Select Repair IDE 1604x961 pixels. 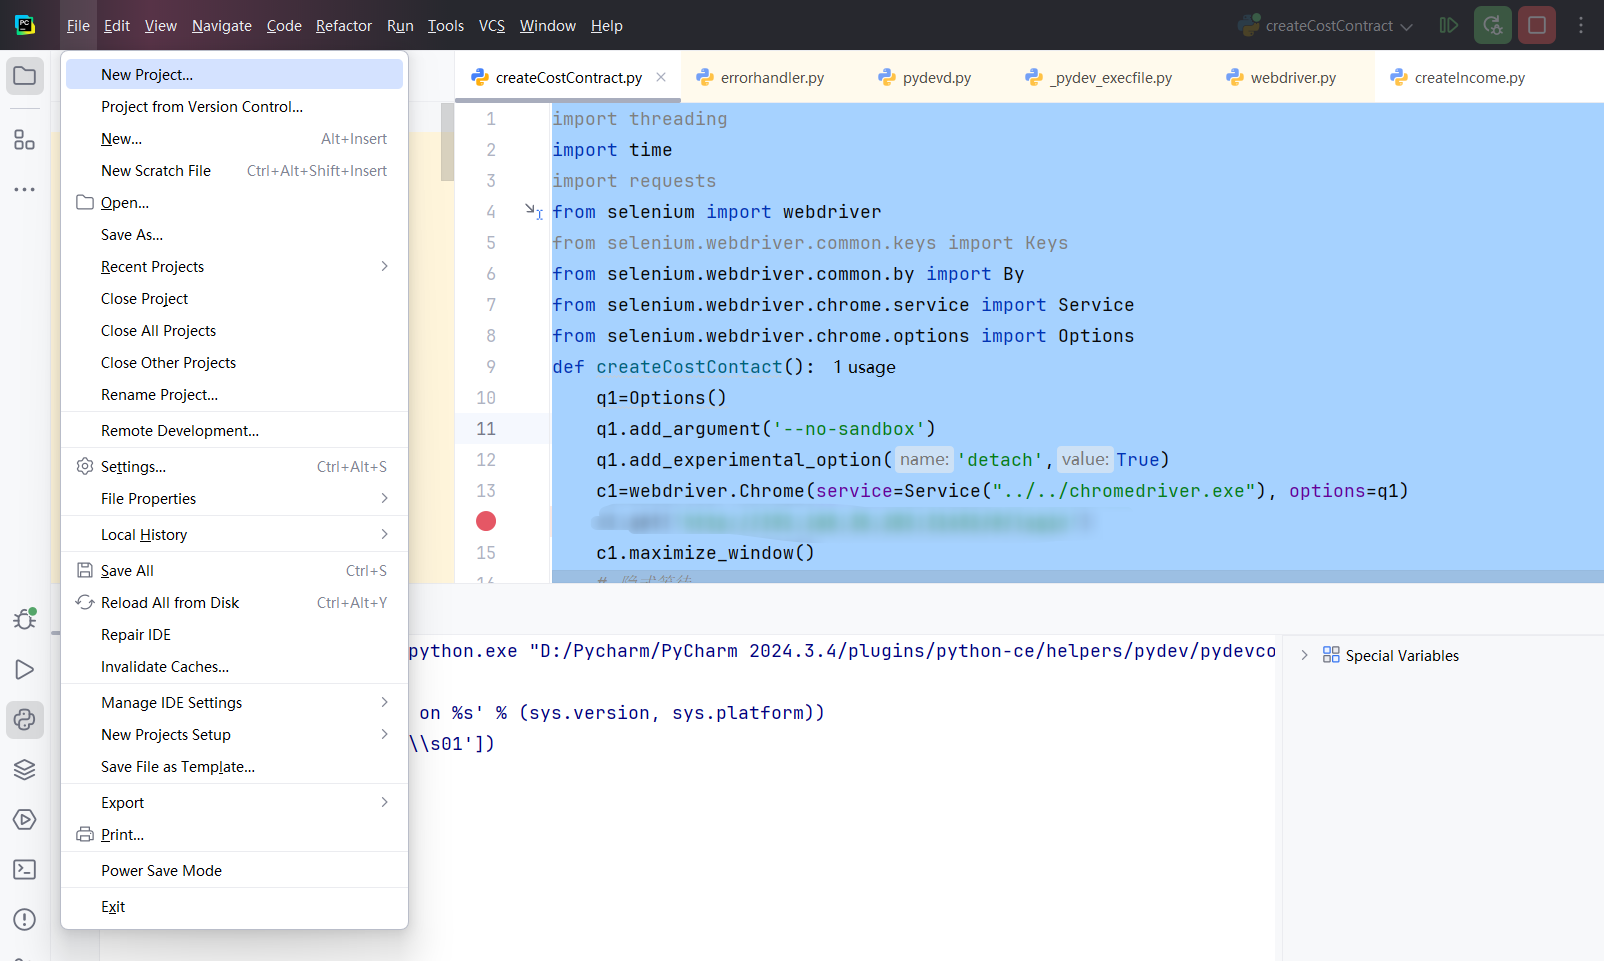pyautogui.click(x=234, y=634)
